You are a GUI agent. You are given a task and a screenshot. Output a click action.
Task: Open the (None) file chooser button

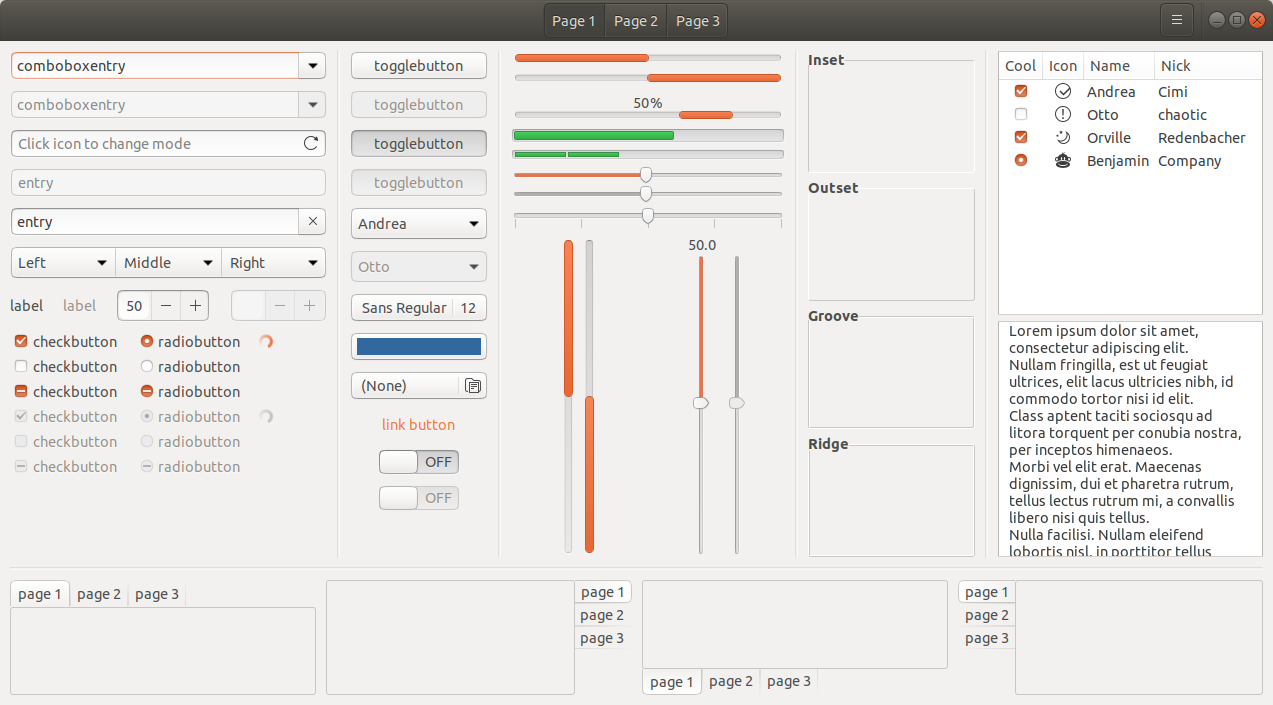coord(419,386)
